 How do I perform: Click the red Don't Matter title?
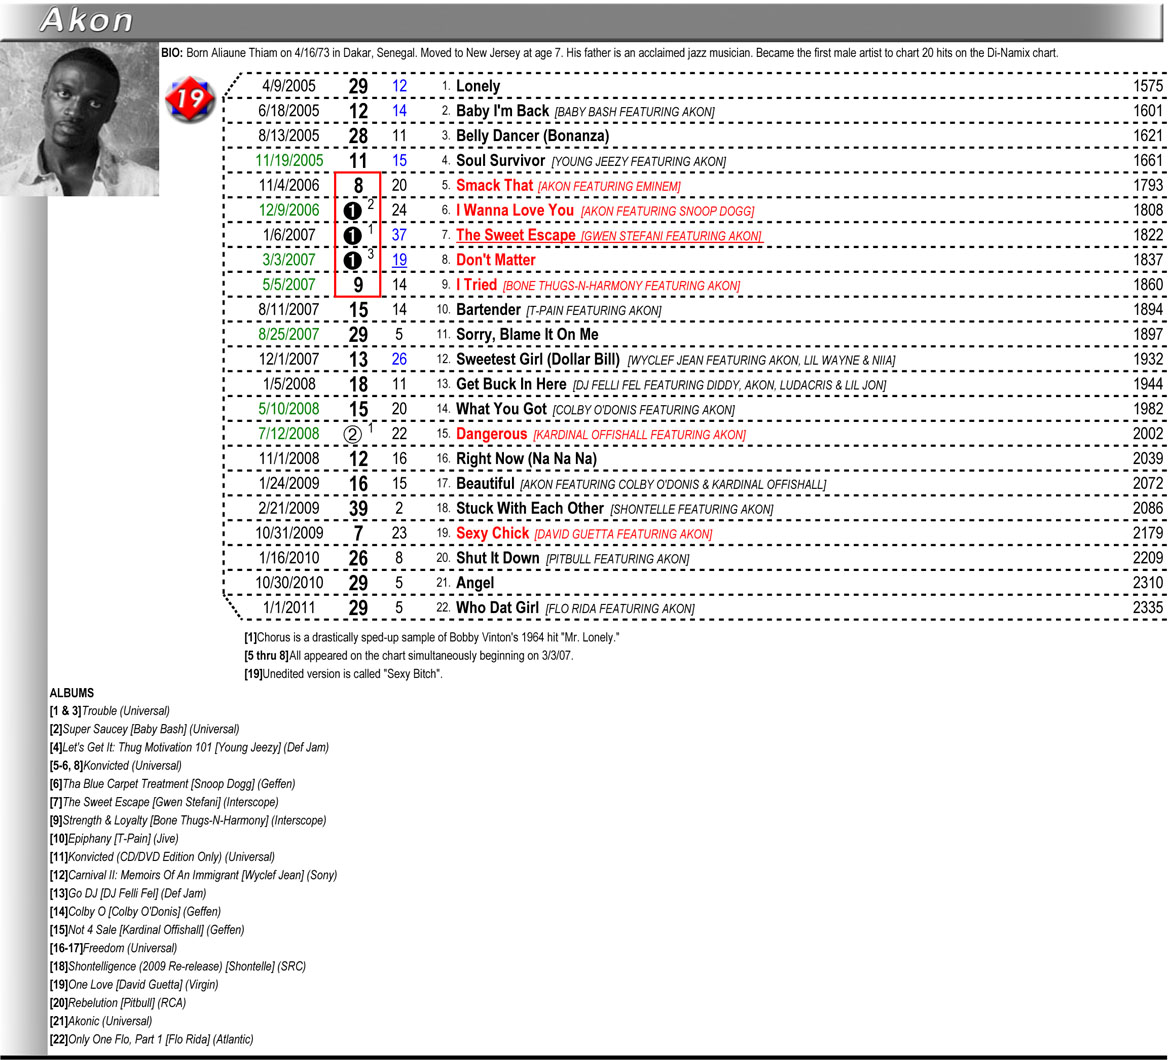click(x=495, y=260)
